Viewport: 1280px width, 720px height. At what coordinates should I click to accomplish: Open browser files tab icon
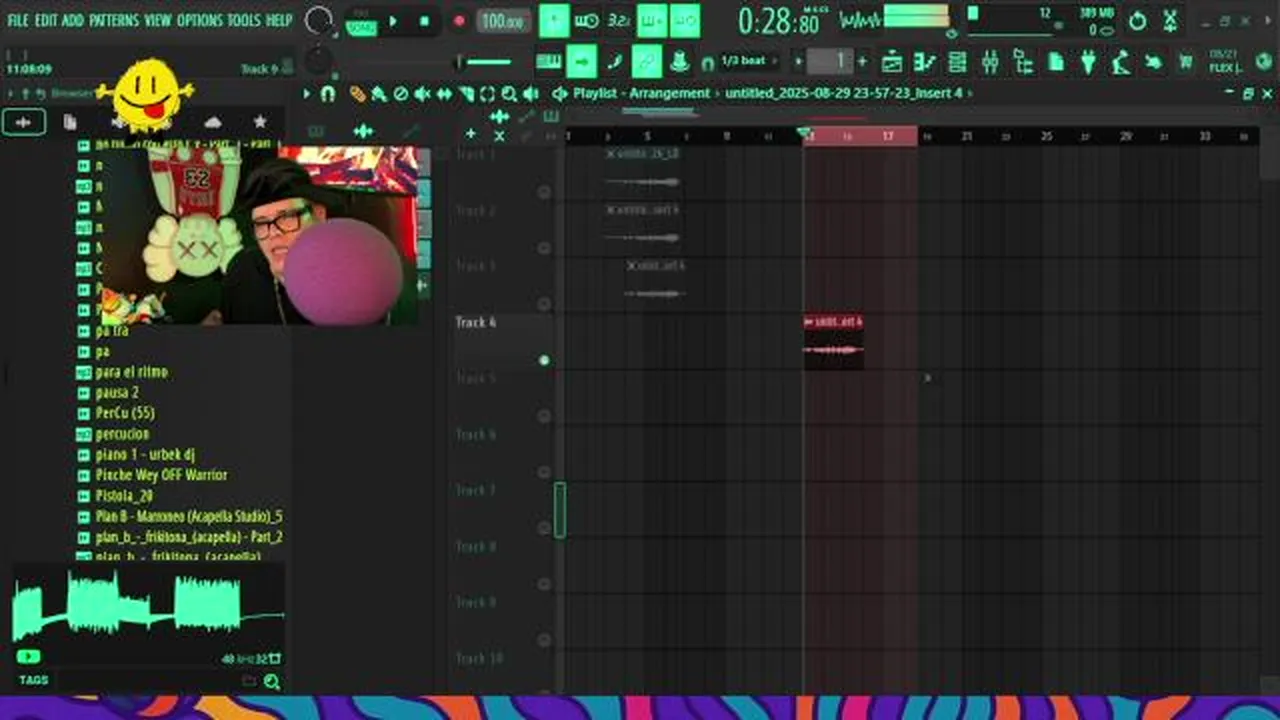pos(70,122)
